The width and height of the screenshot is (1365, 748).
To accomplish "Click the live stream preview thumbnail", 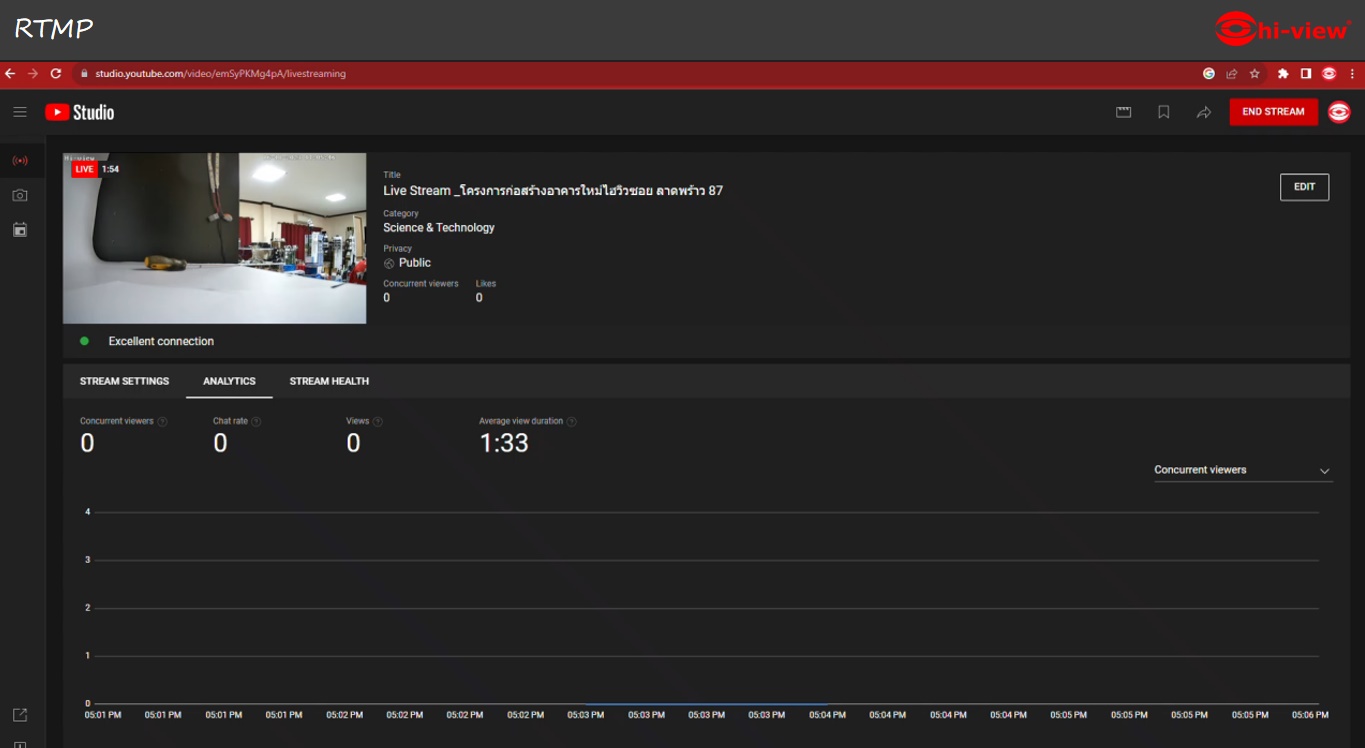I will [x=214, y=238].
